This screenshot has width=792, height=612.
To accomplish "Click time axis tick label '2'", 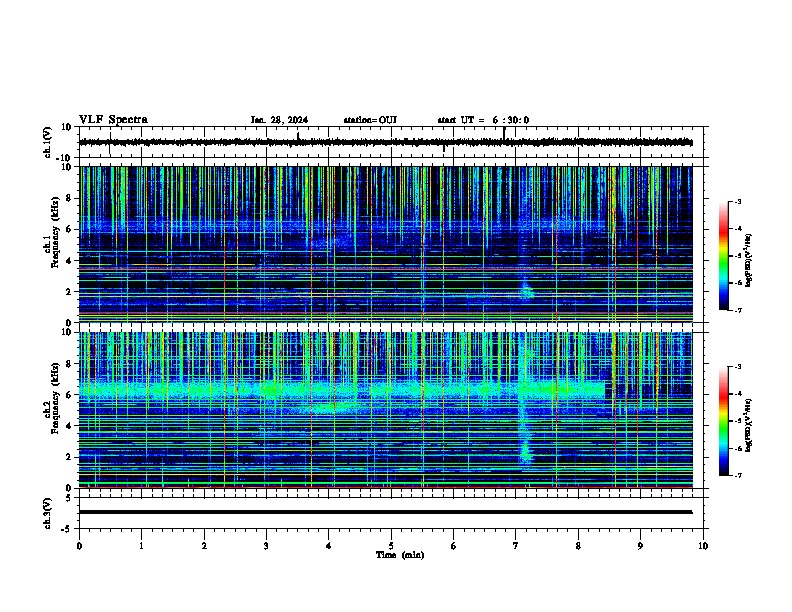I will 204,546.
